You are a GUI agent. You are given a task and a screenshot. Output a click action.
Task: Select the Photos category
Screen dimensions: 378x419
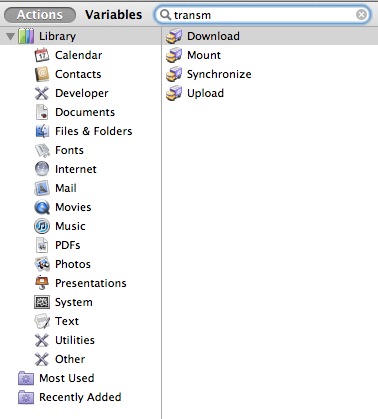coord(73,264)
